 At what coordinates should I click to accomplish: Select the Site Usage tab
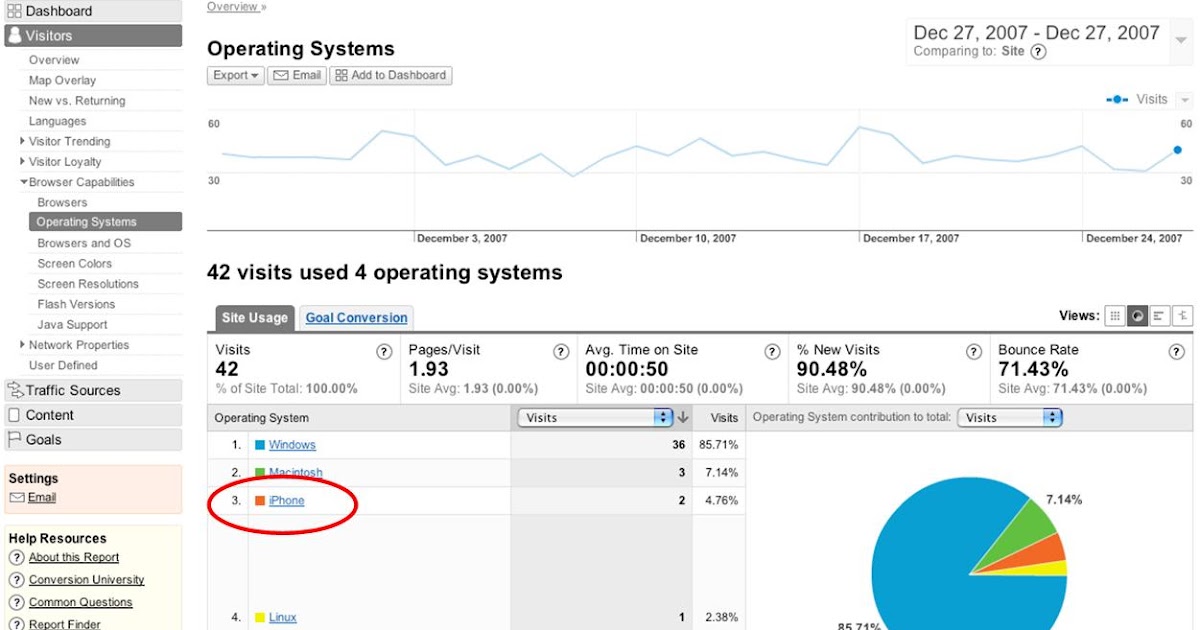pos(254,318)
